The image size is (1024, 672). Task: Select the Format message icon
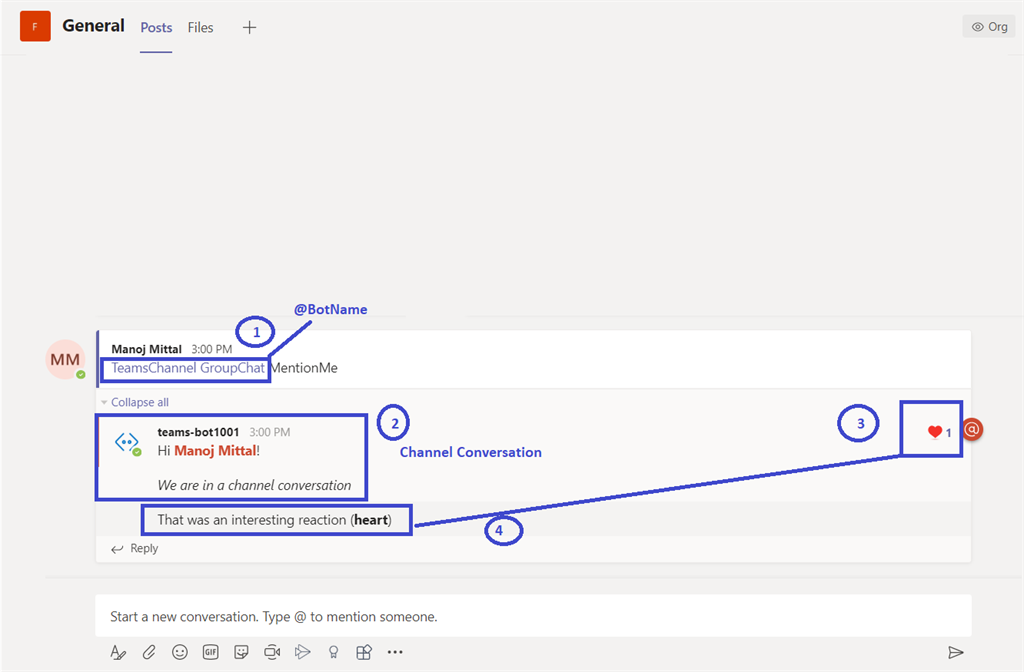pos(119,652)
